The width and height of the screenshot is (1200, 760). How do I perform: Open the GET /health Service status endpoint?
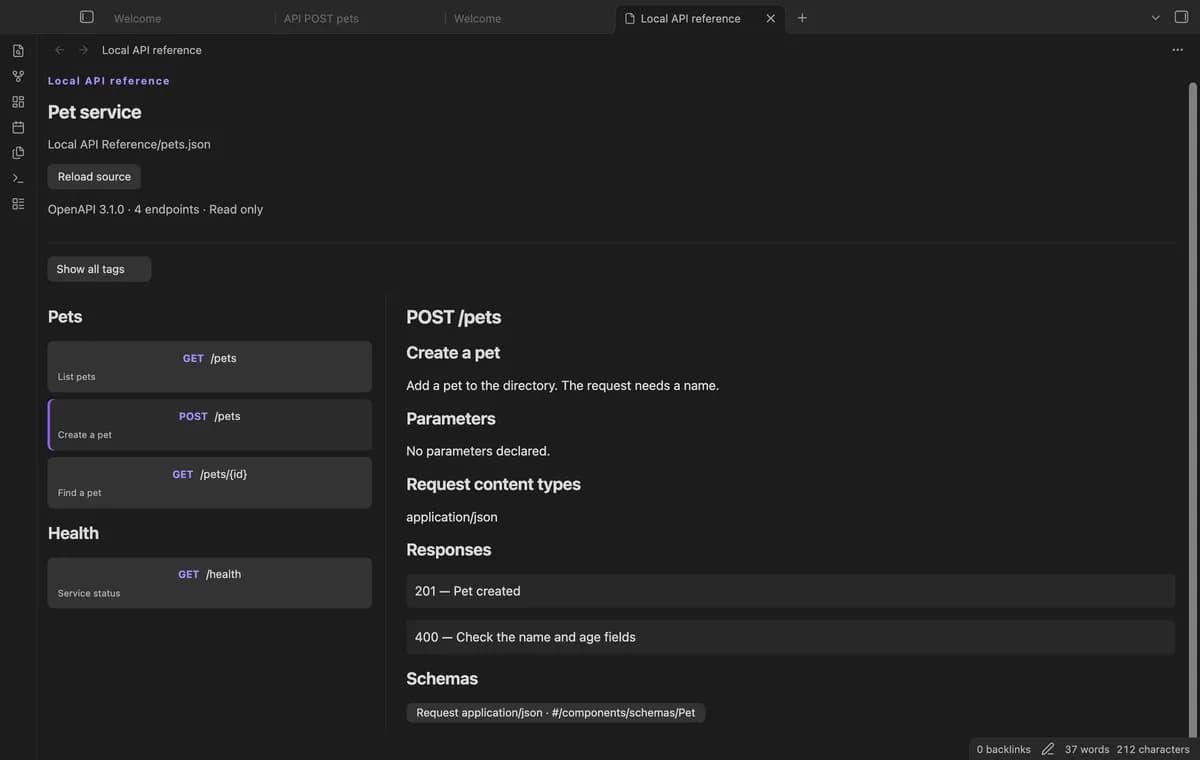pos(210,583)
